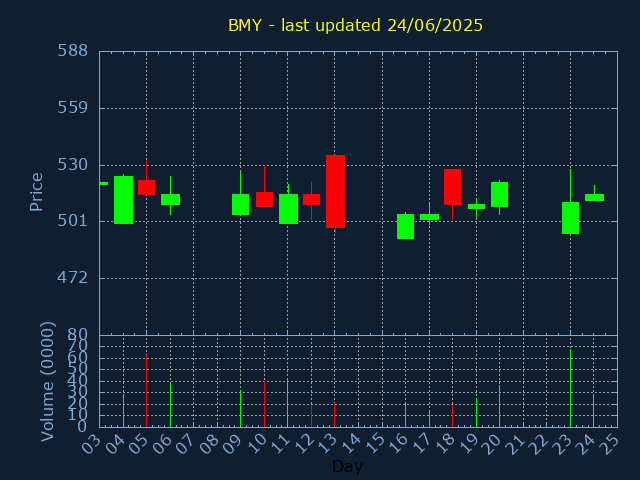Select the volume axis label 80
Viewport: 640px width, 480px height.
pos(78,335)
